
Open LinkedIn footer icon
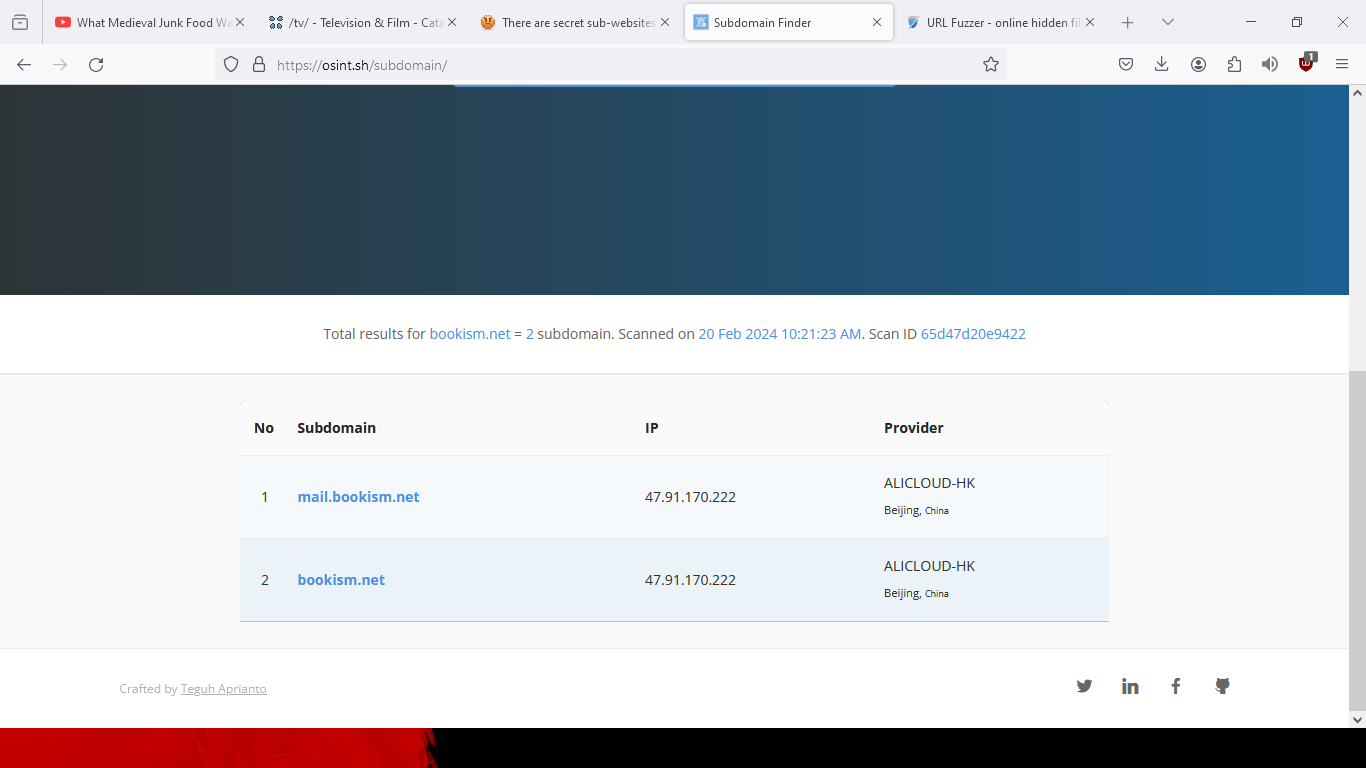point(1130,686)
